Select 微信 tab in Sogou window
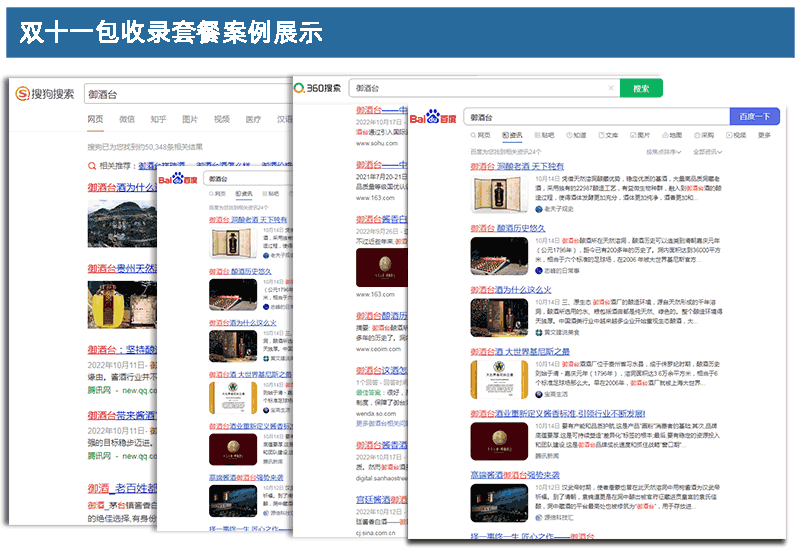 coord(127,119)
